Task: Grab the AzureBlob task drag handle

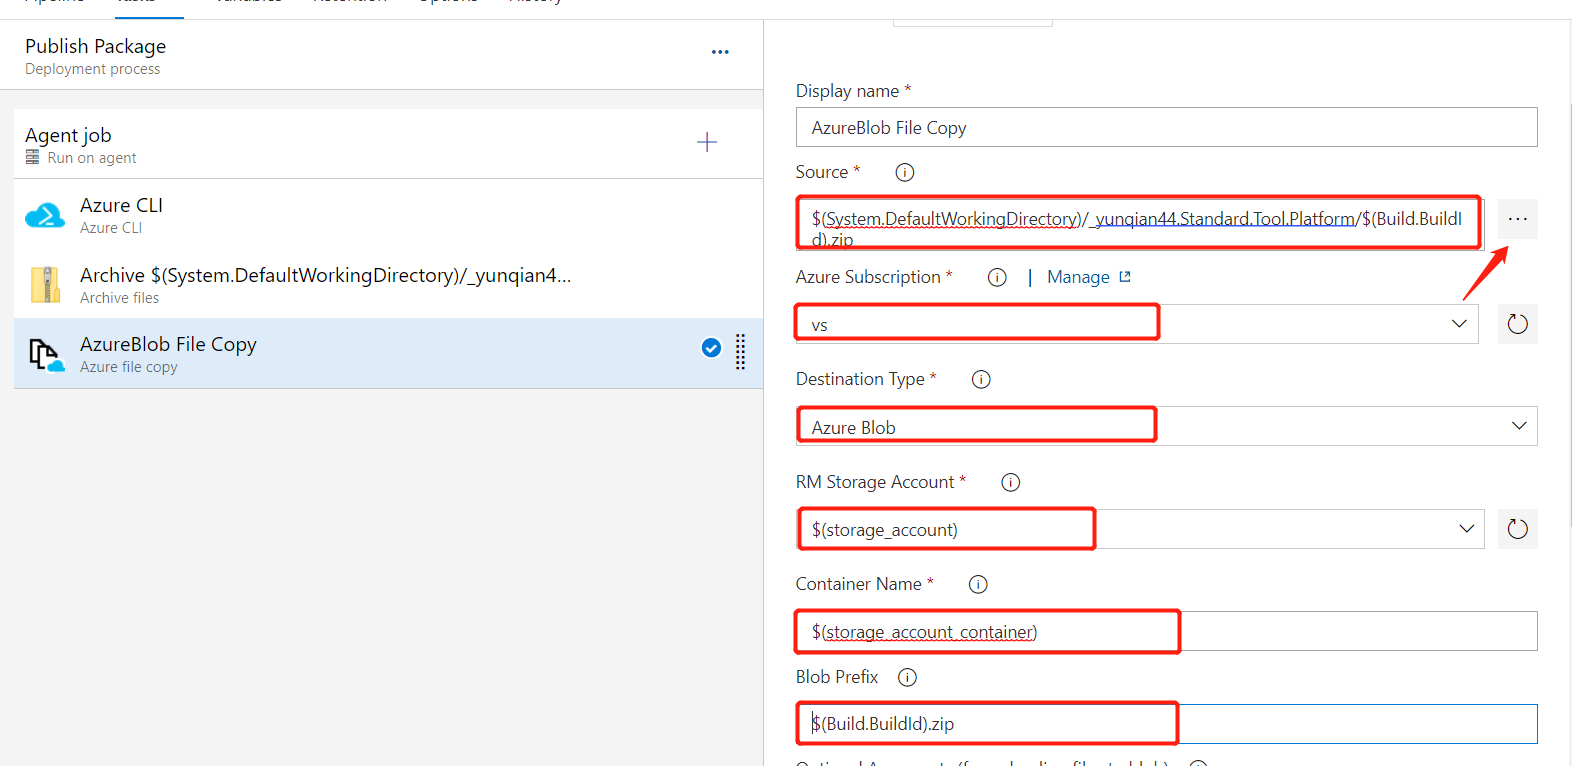Action: pyautogui.click(x=741, y=351)
